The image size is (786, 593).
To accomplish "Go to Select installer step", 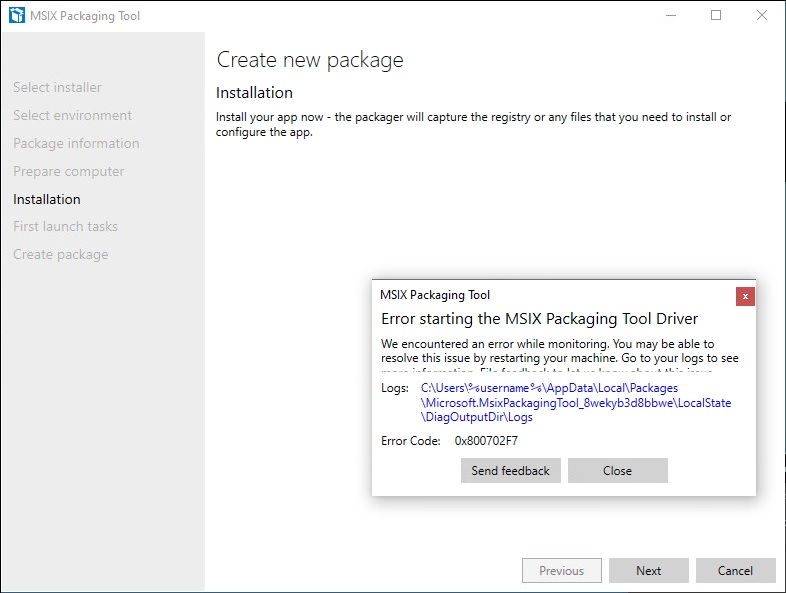I will pyautogui.click(x=57, y=87).
